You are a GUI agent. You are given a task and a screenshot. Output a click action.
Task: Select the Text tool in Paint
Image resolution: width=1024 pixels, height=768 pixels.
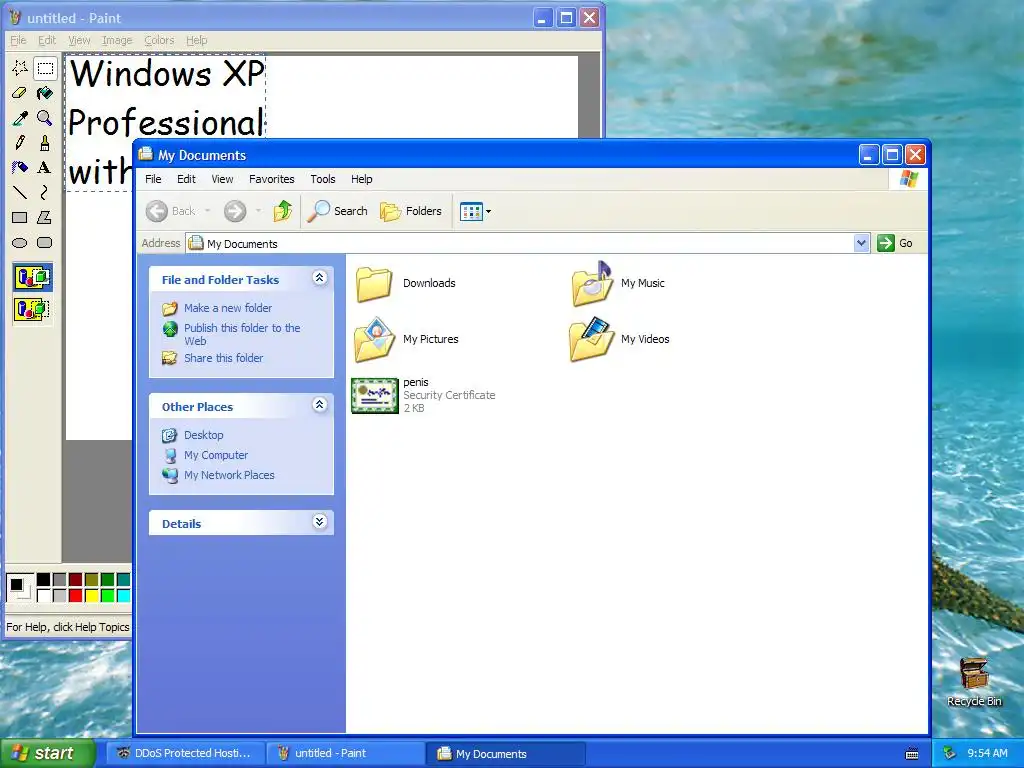pyautogui.click(x=45, y=167)
